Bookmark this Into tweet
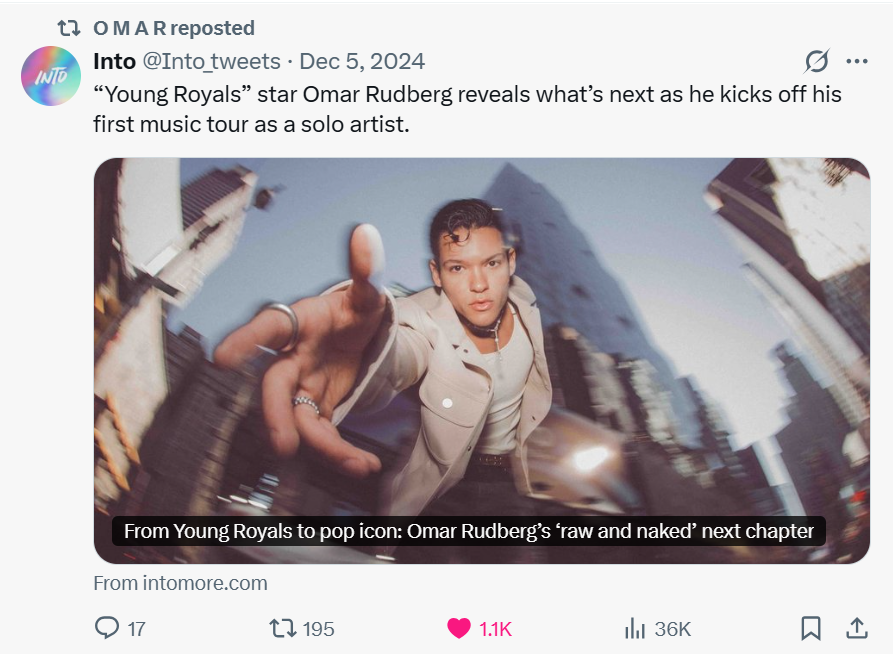This screenshot has height=654, width=893. (811, 628)
